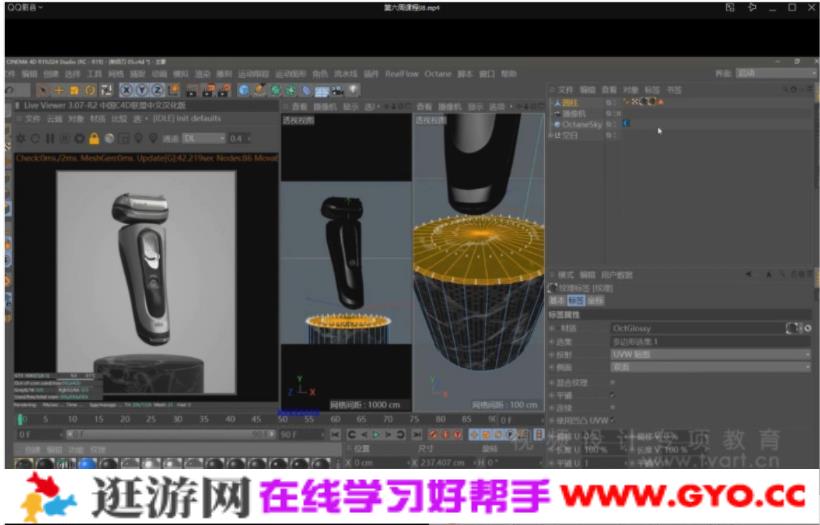This screenshot has width=820, height=525.
Task: Click the deformer object icon
Action: click(x=306, y=90)
